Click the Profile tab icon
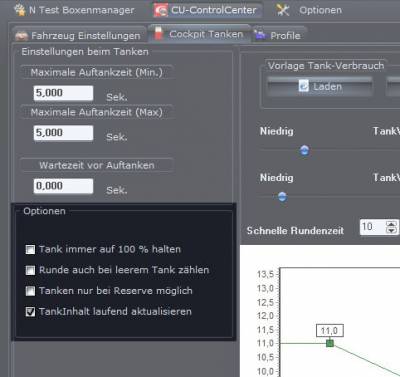 tap(260, 34)
